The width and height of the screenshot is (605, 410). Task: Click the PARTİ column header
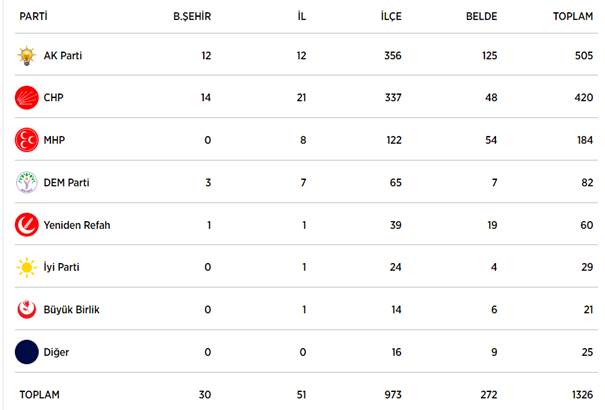[34, 16]
